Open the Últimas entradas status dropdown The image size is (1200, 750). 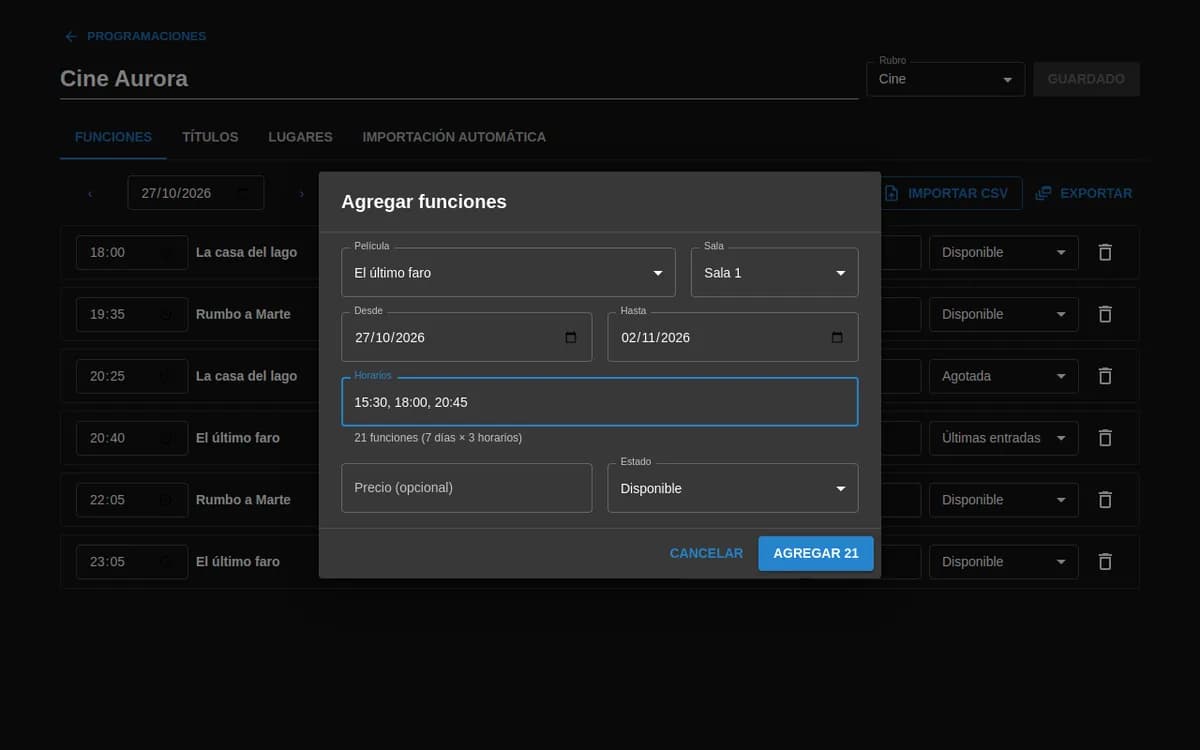(1003, 438)
